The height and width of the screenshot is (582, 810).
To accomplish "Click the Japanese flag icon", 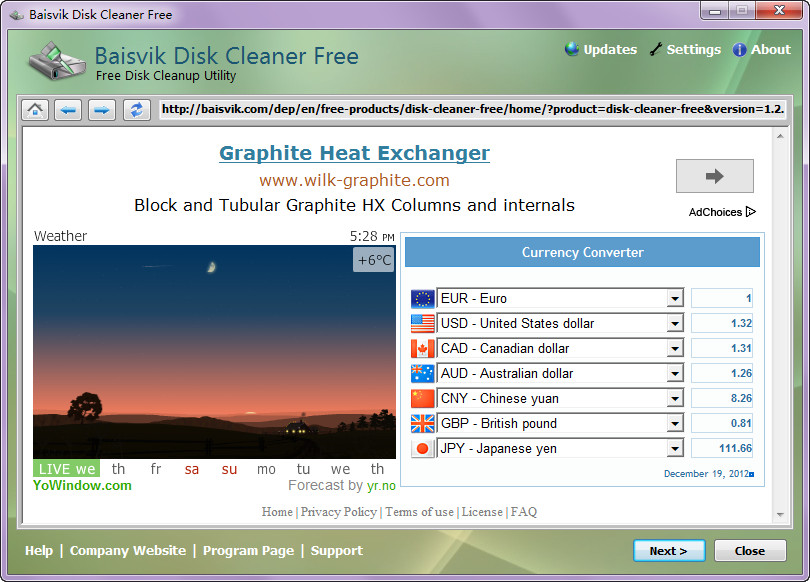I will pyautogui.click(x=423, y=448).
